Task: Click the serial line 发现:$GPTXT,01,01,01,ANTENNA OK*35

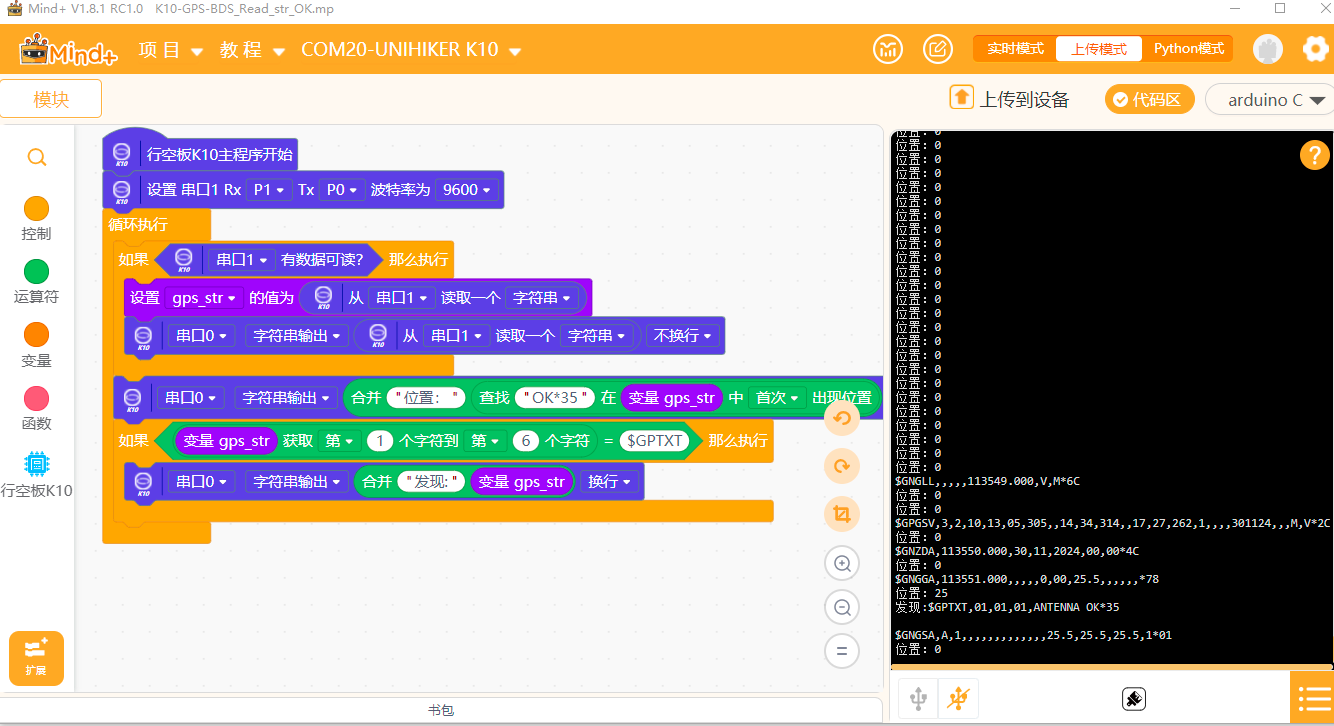Action: 1007,607
